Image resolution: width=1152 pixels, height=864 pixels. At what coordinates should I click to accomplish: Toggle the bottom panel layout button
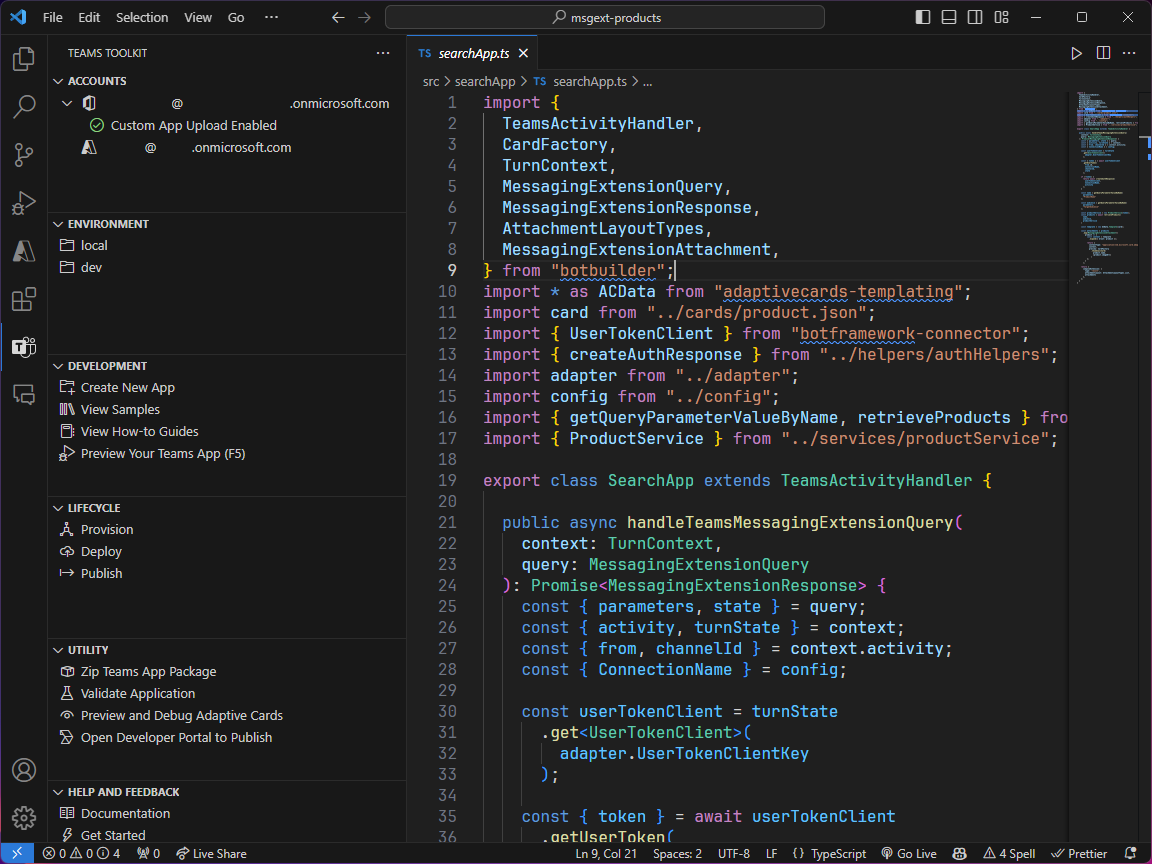point(949,17)
